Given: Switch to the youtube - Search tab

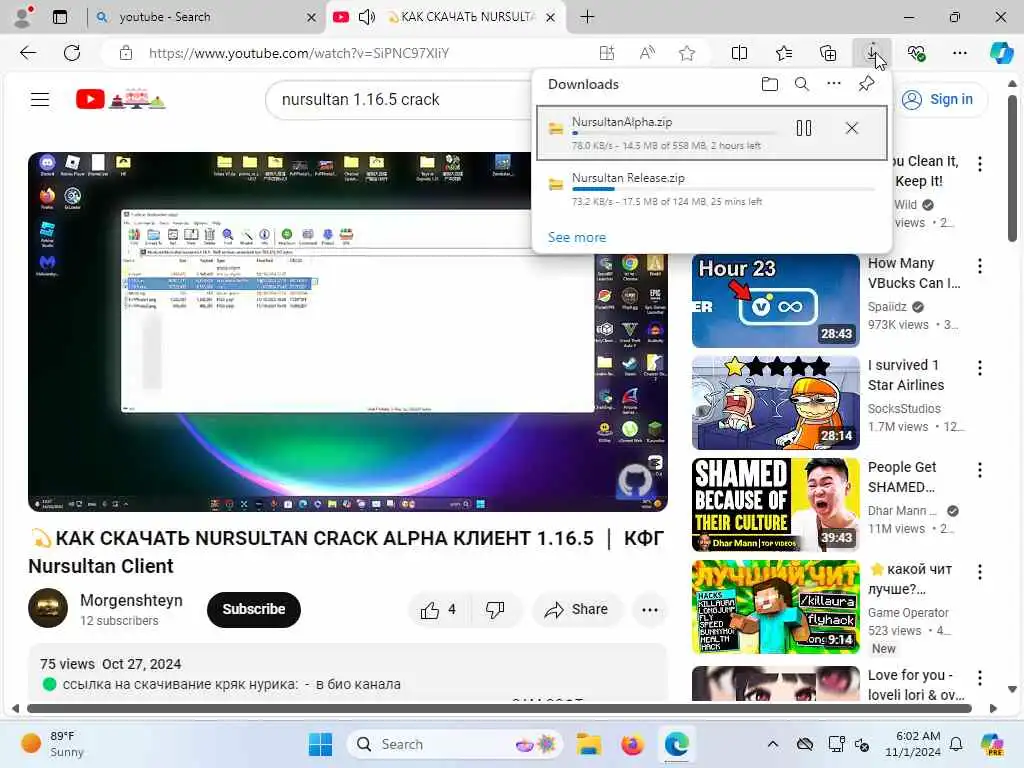Looking at the screenshot, I should 165,17.
